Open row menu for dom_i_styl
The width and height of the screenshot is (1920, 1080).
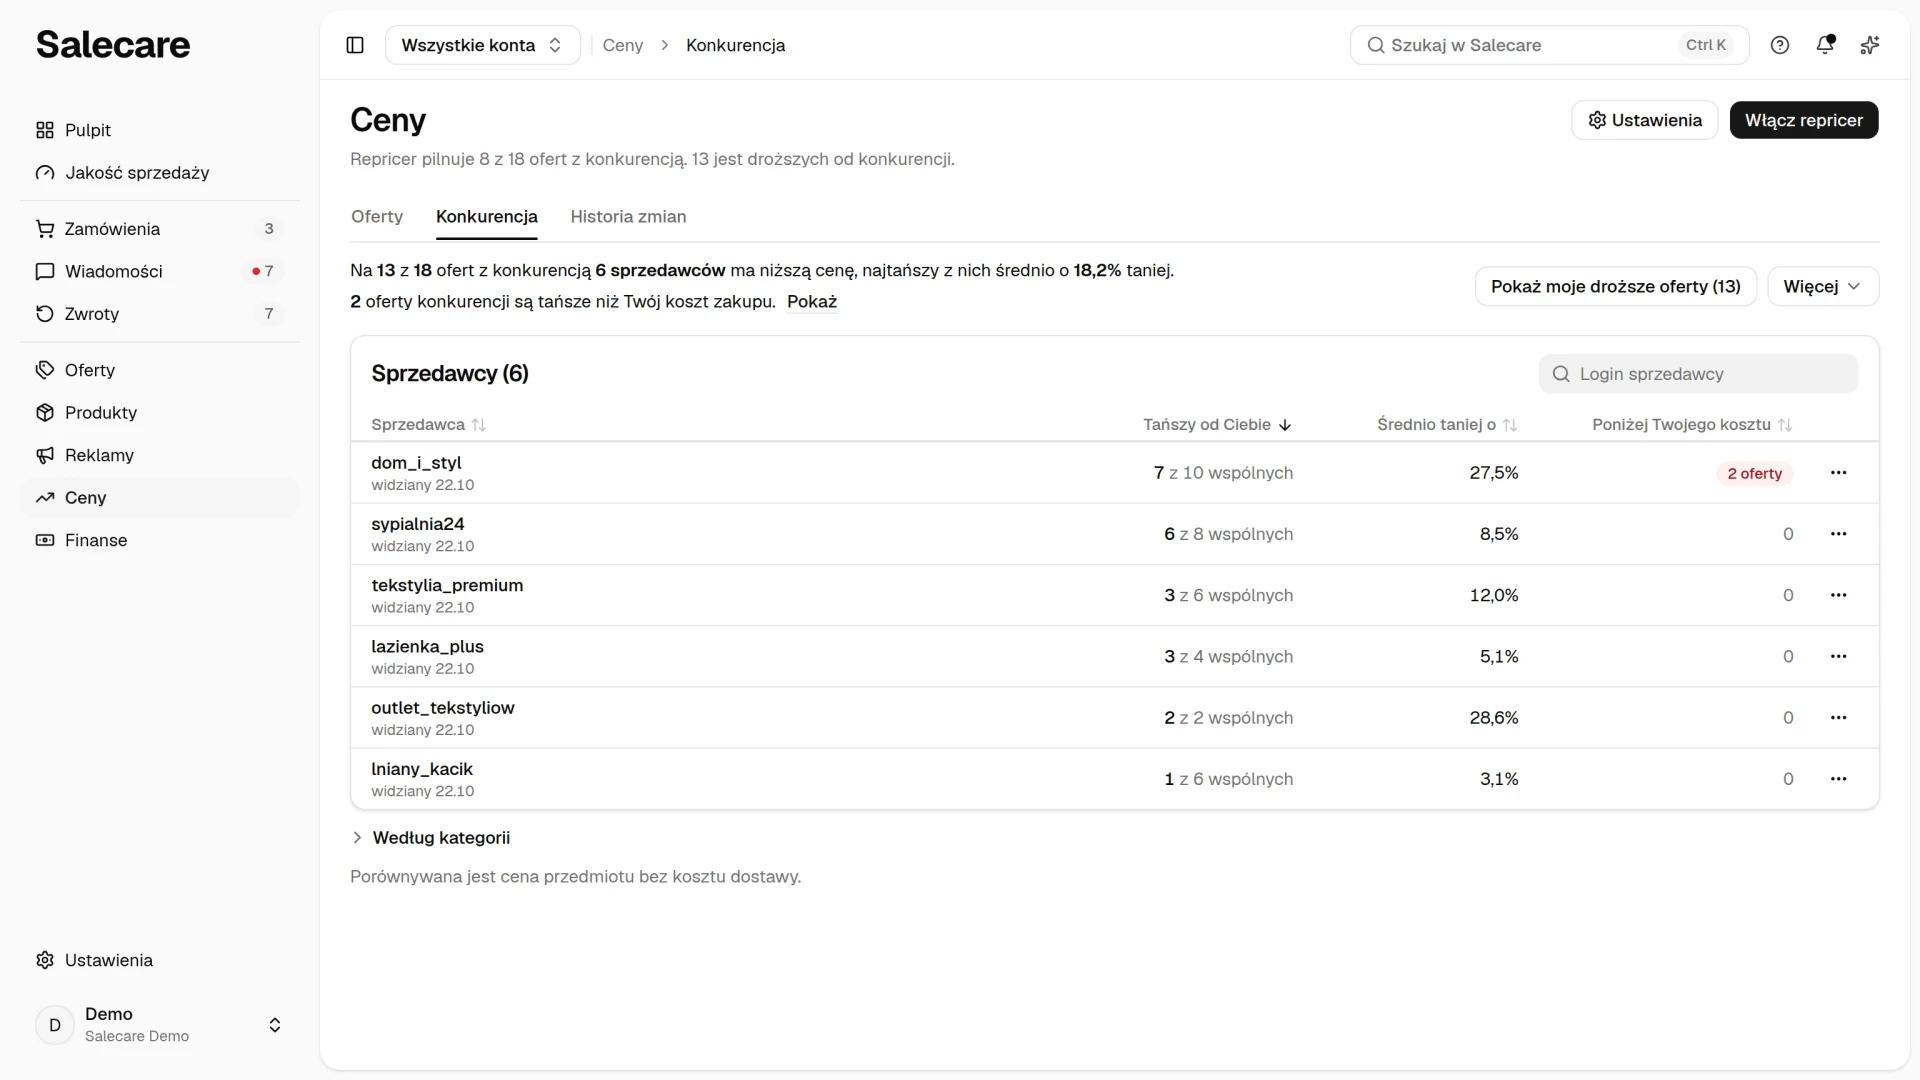1838,473
